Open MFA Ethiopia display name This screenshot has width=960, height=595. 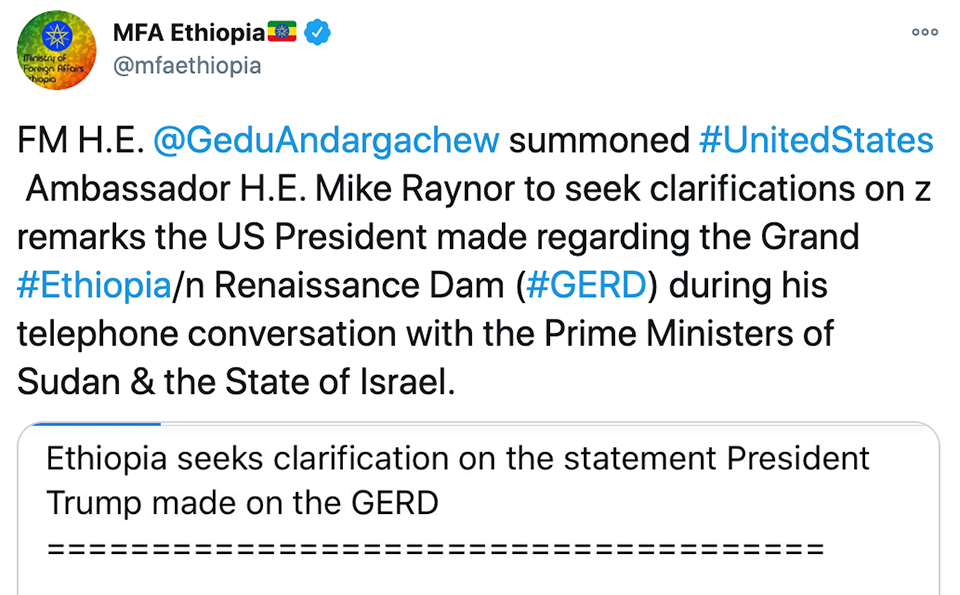189,32
